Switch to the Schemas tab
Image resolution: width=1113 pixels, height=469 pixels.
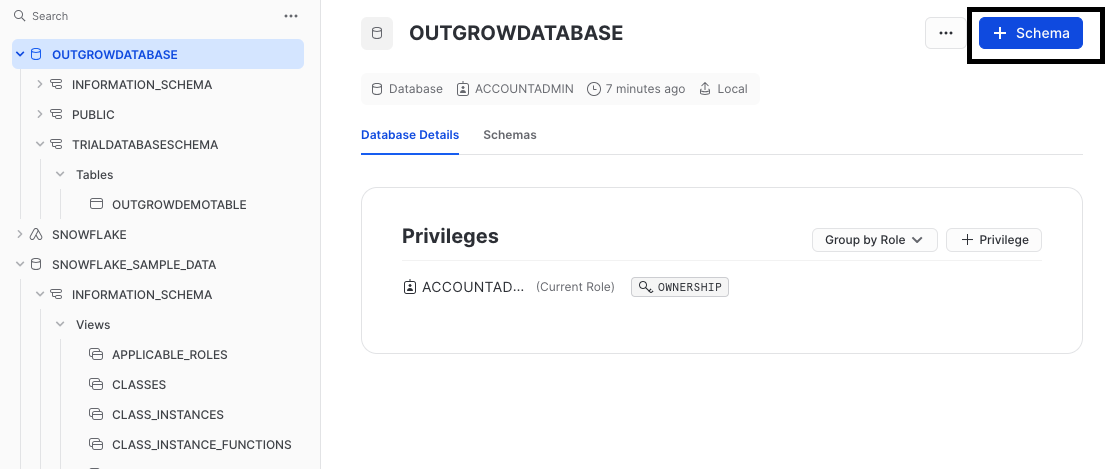tap(509, 135)
